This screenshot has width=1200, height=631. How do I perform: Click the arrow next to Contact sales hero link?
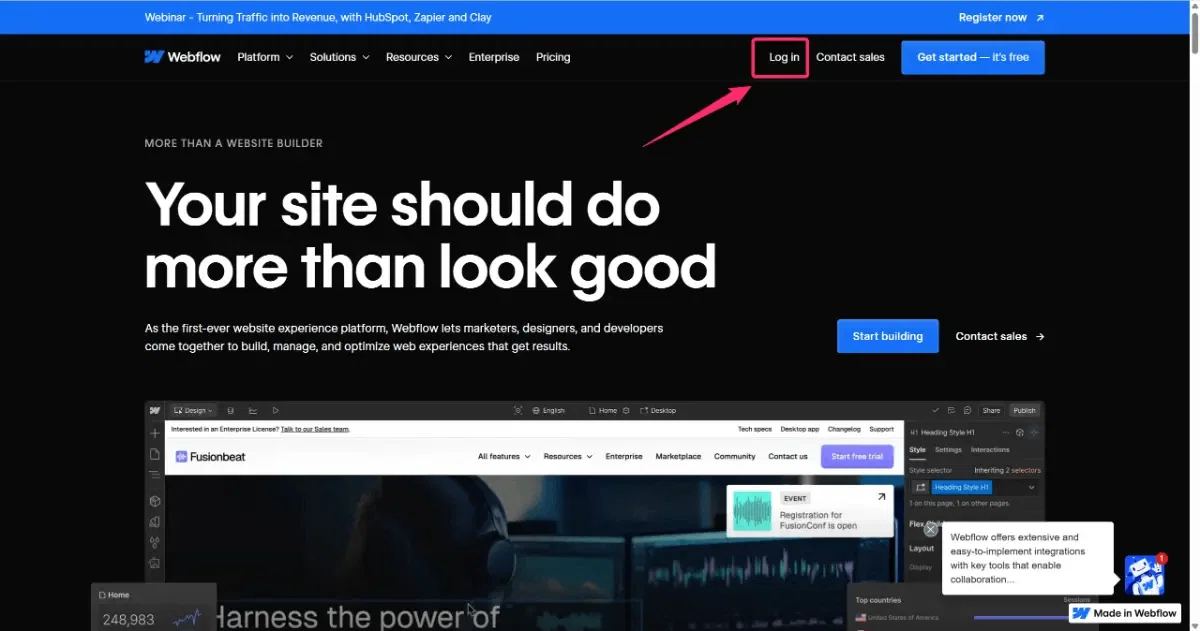pyautogui.click(x=1040, y=337)
